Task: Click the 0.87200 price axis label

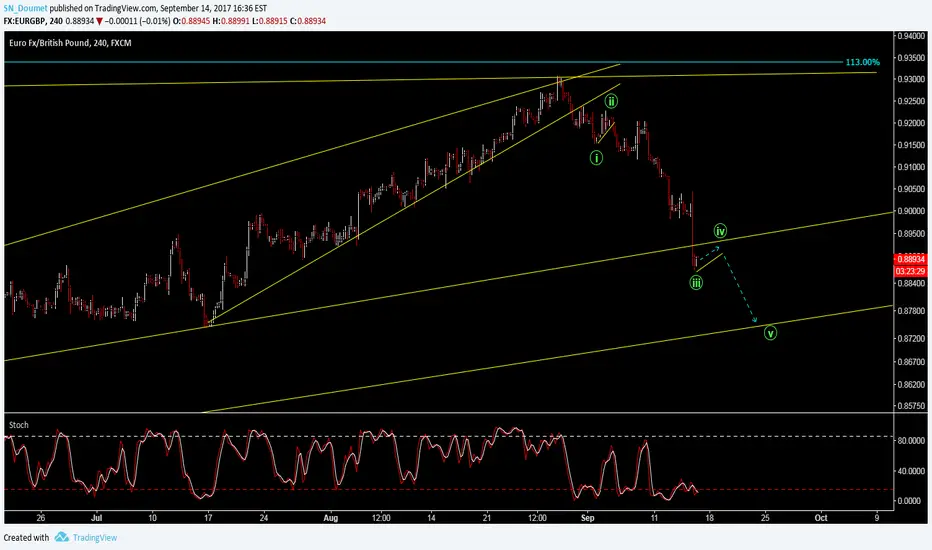Action: click(911, 338)
